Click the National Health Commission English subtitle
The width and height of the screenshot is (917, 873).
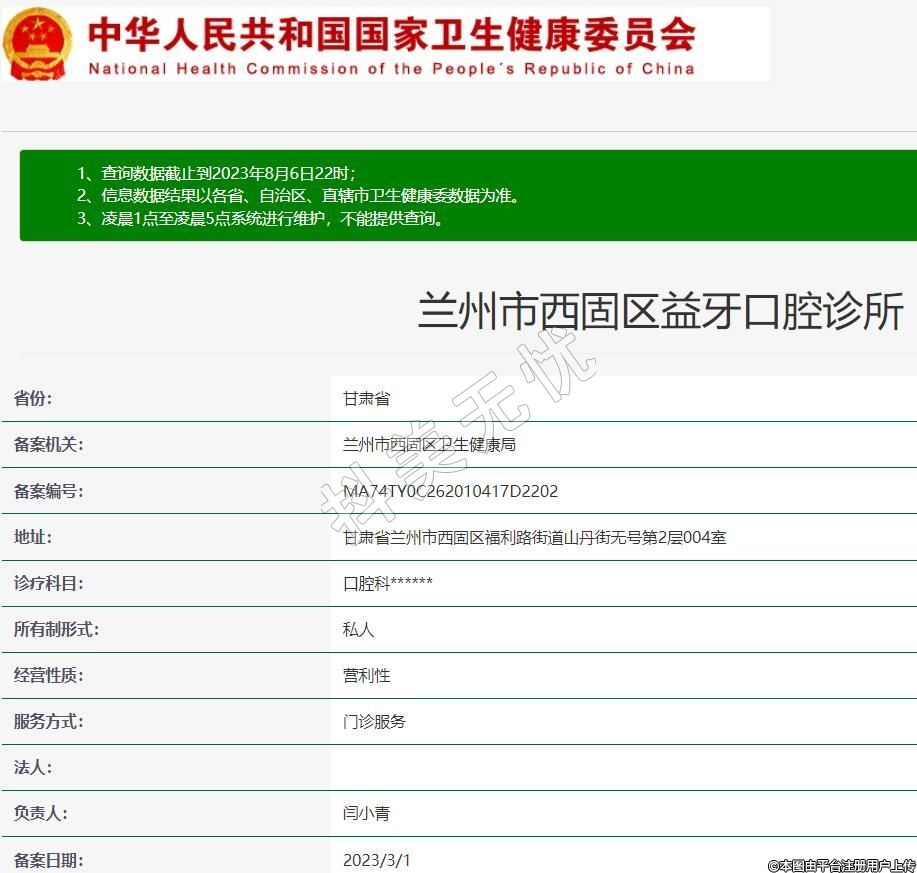(x=391, y=69)
